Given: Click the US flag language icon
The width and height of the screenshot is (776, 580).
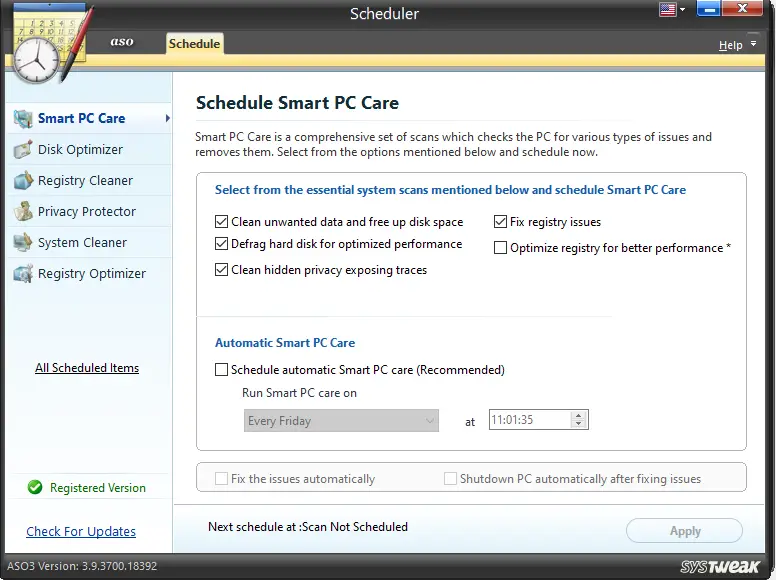Looking at the screenshot, I should click(x=667, y=9).
